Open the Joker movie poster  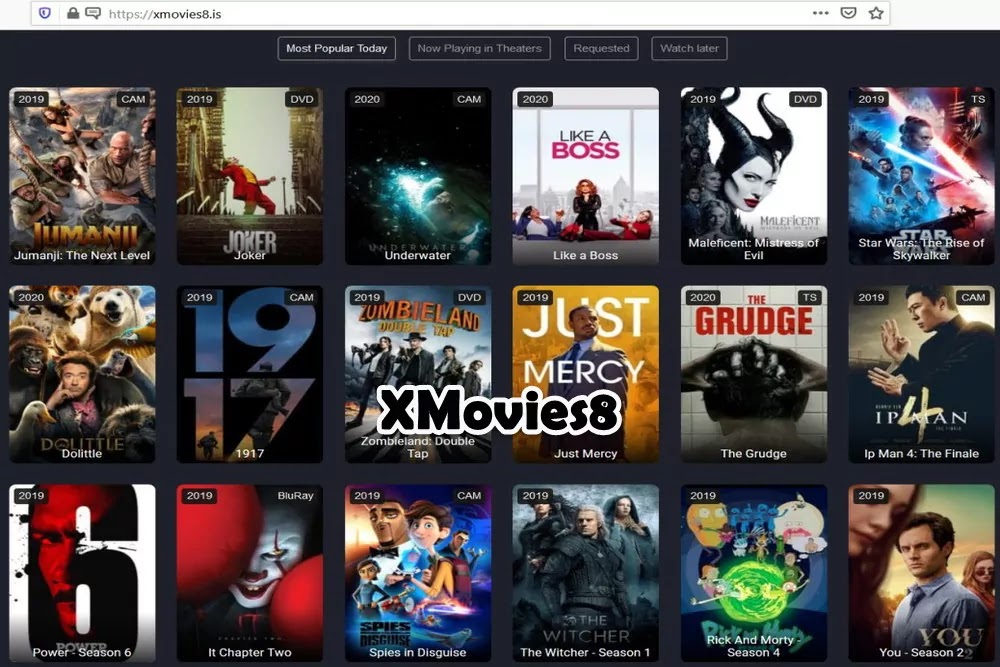(250, 176)
